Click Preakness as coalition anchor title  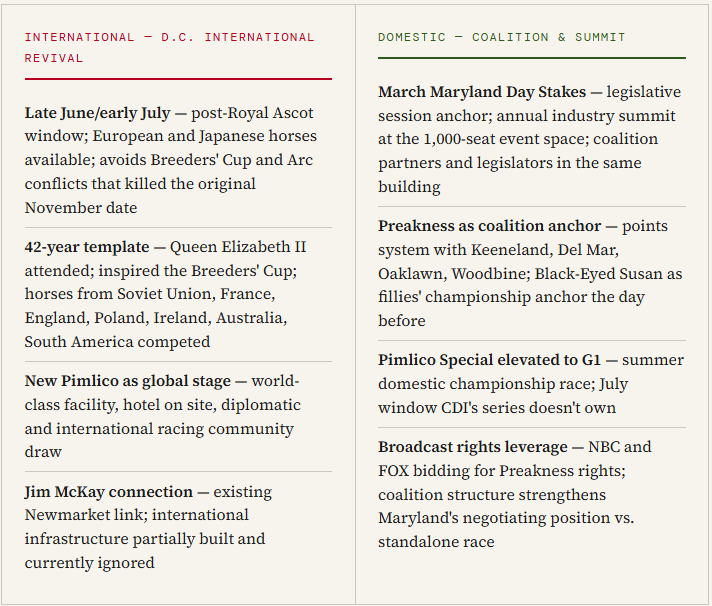tap(490, 226)
